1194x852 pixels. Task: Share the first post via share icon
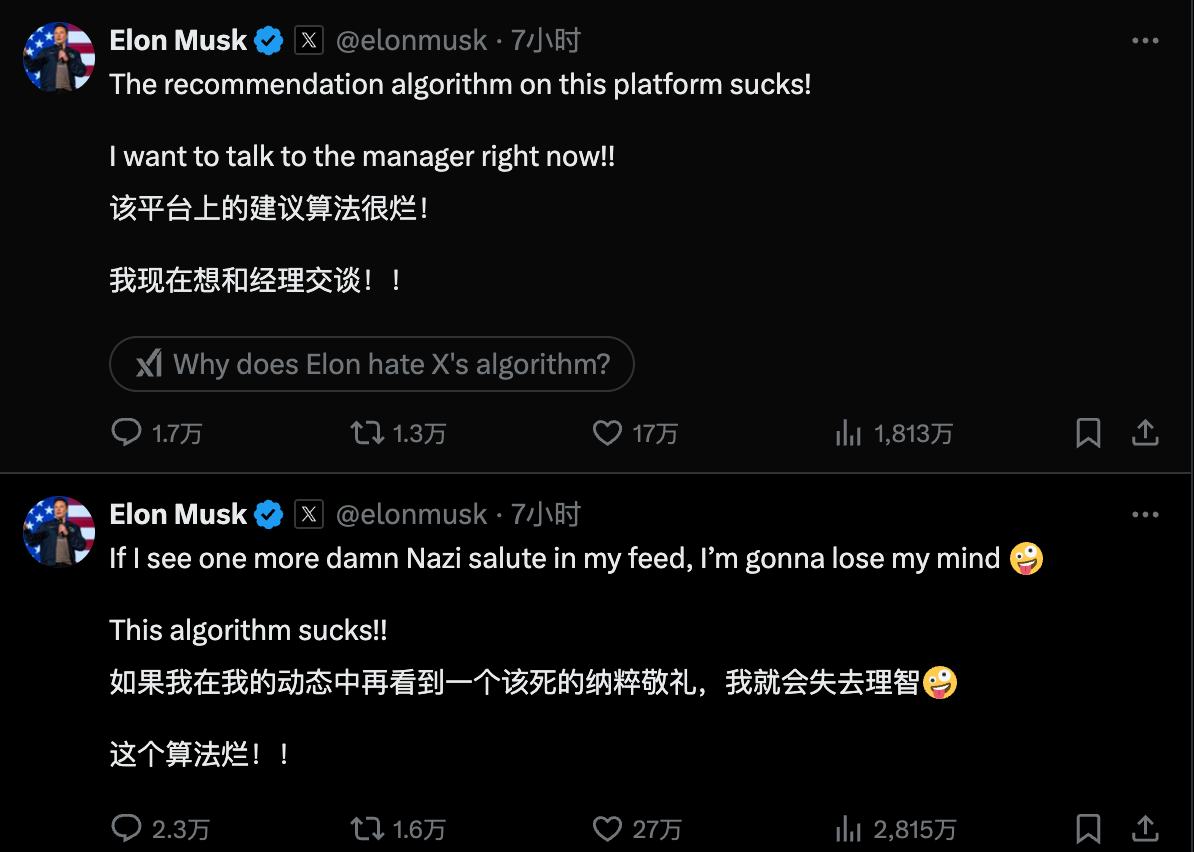pyautogui.click(x=1145, y=432)
